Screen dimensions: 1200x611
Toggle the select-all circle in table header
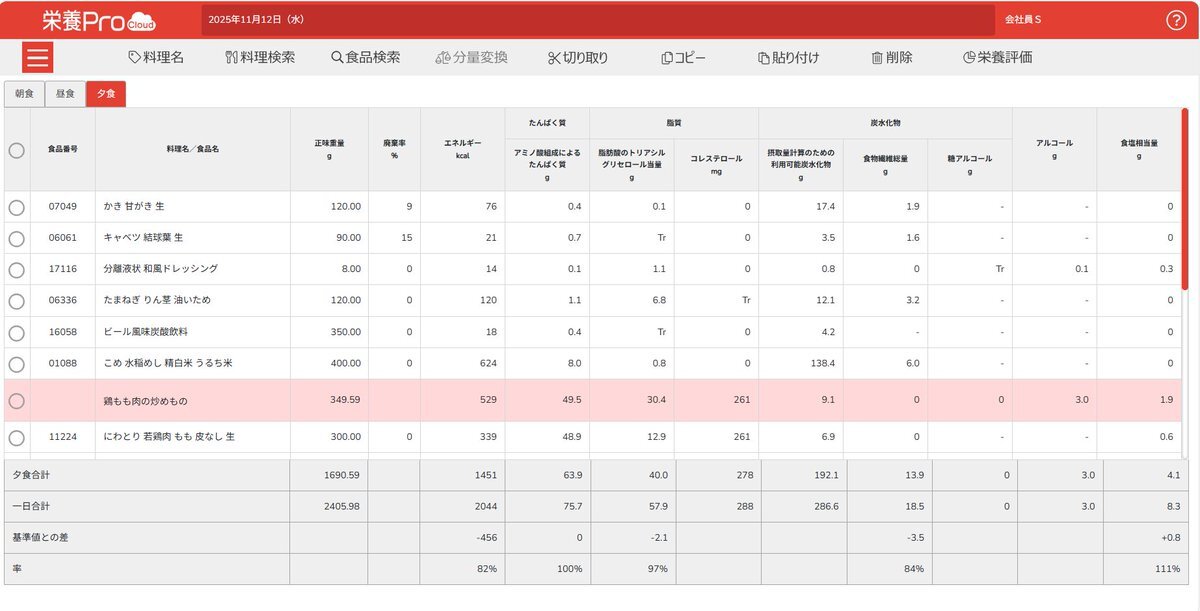tap(16, 150)
